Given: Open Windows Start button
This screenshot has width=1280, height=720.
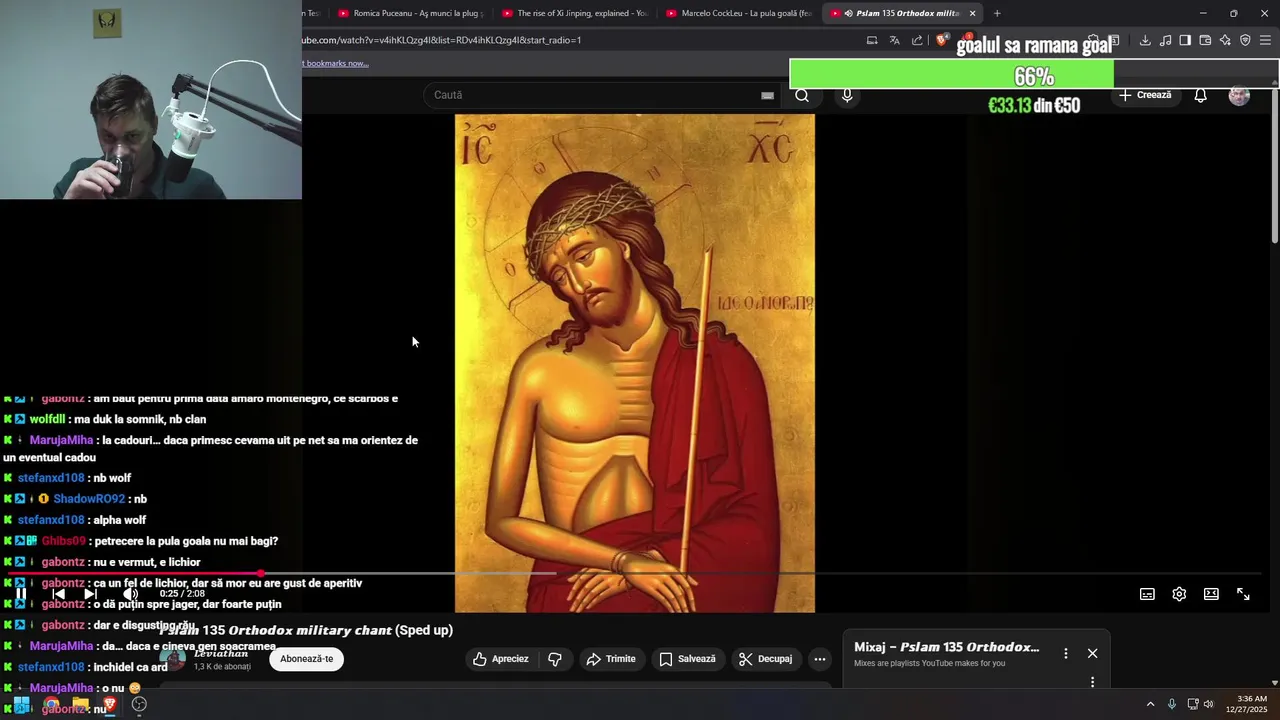Looking at the screenshot, I should pyautogui.click(x=21, y=705).
